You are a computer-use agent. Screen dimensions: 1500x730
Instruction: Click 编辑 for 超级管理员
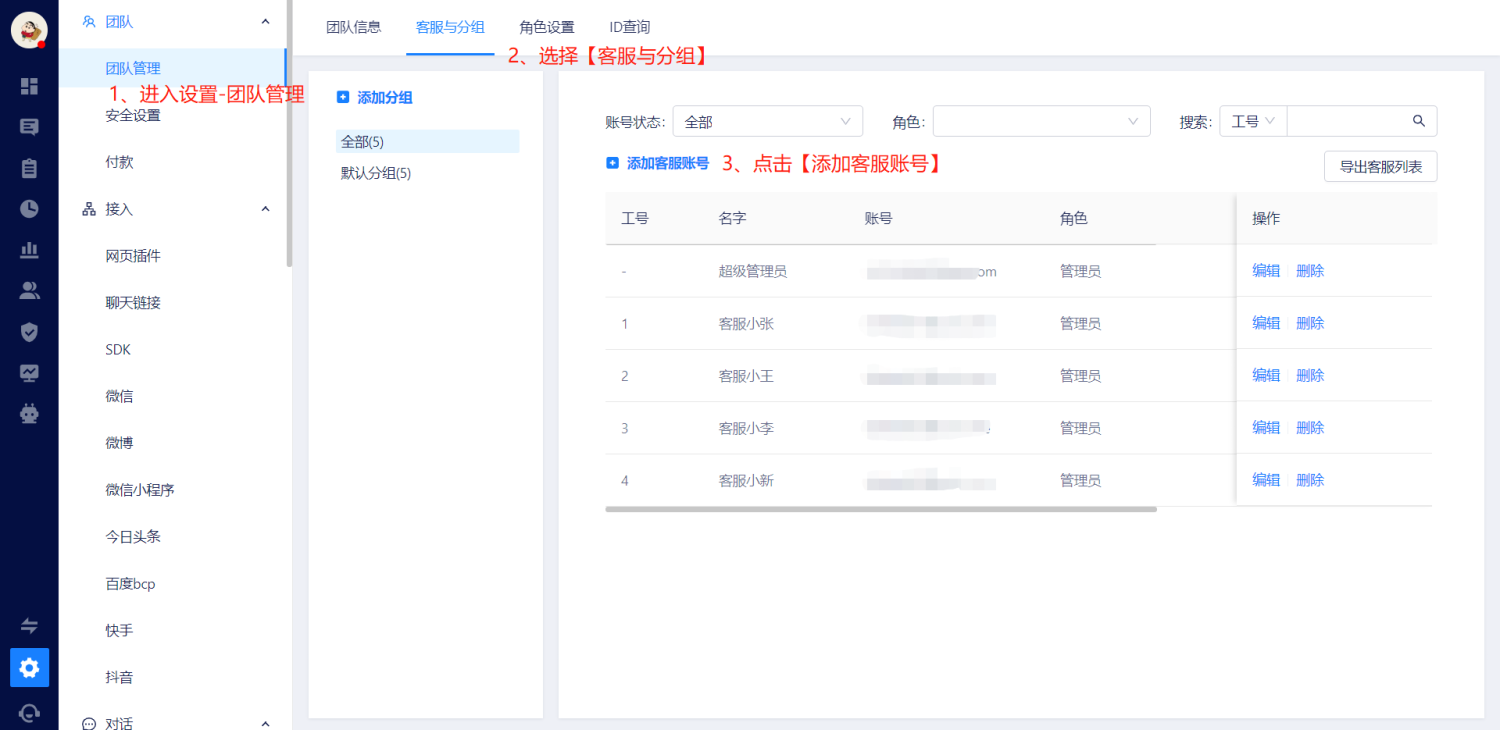[1266, 271]
